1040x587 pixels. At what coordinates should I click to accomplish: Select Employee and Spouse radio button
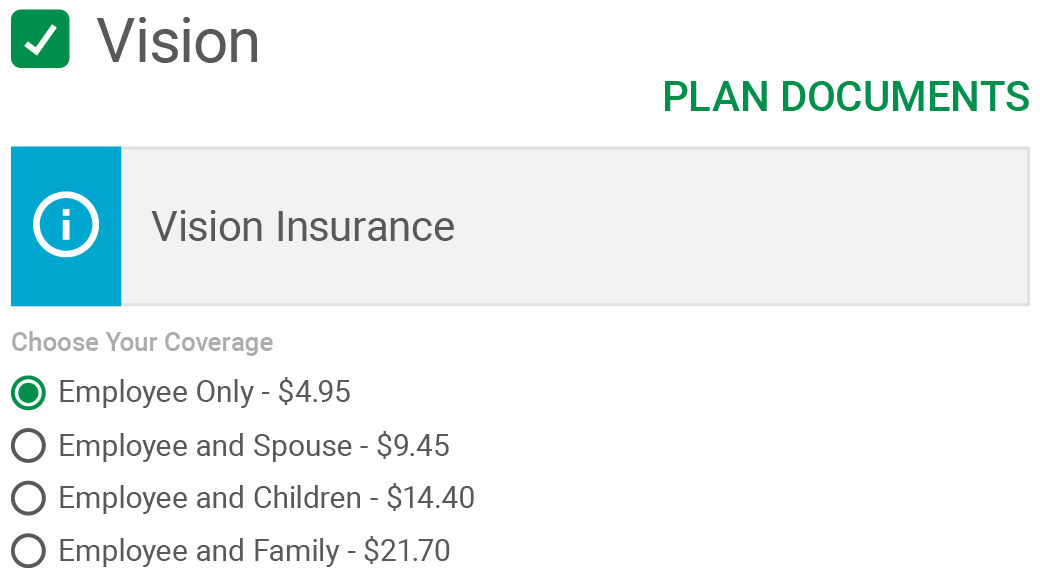click(29, 445)
